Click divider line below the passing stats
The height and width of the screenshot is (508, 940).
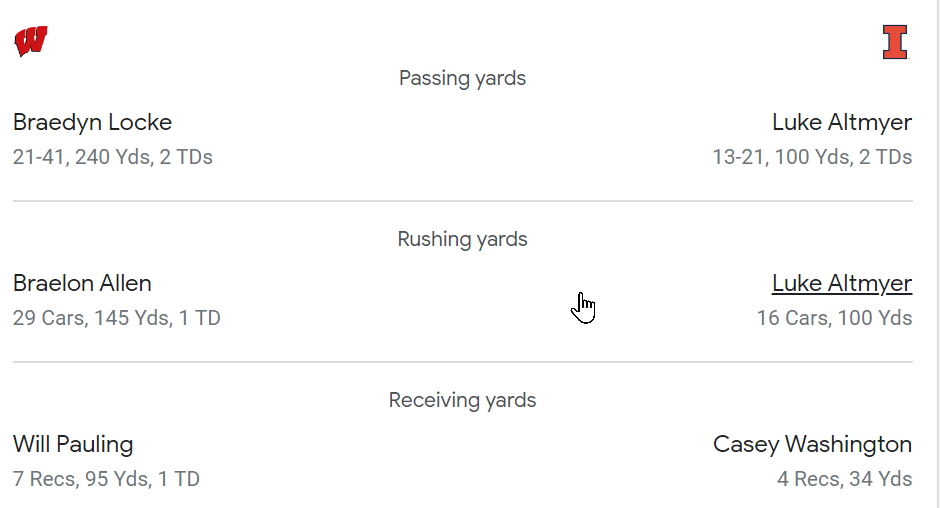(462, 201)
